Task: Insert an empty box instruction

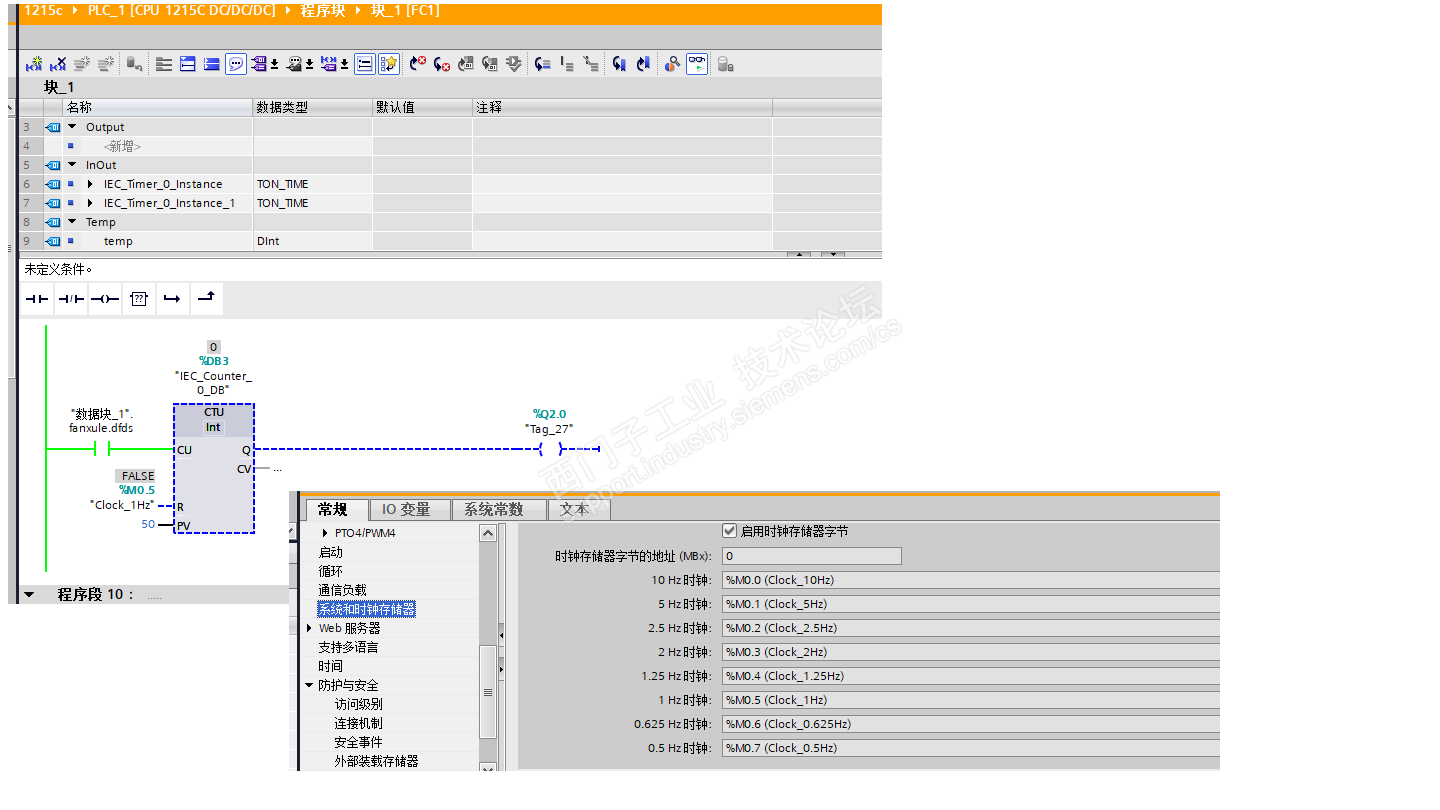Action: pos(139,299)
